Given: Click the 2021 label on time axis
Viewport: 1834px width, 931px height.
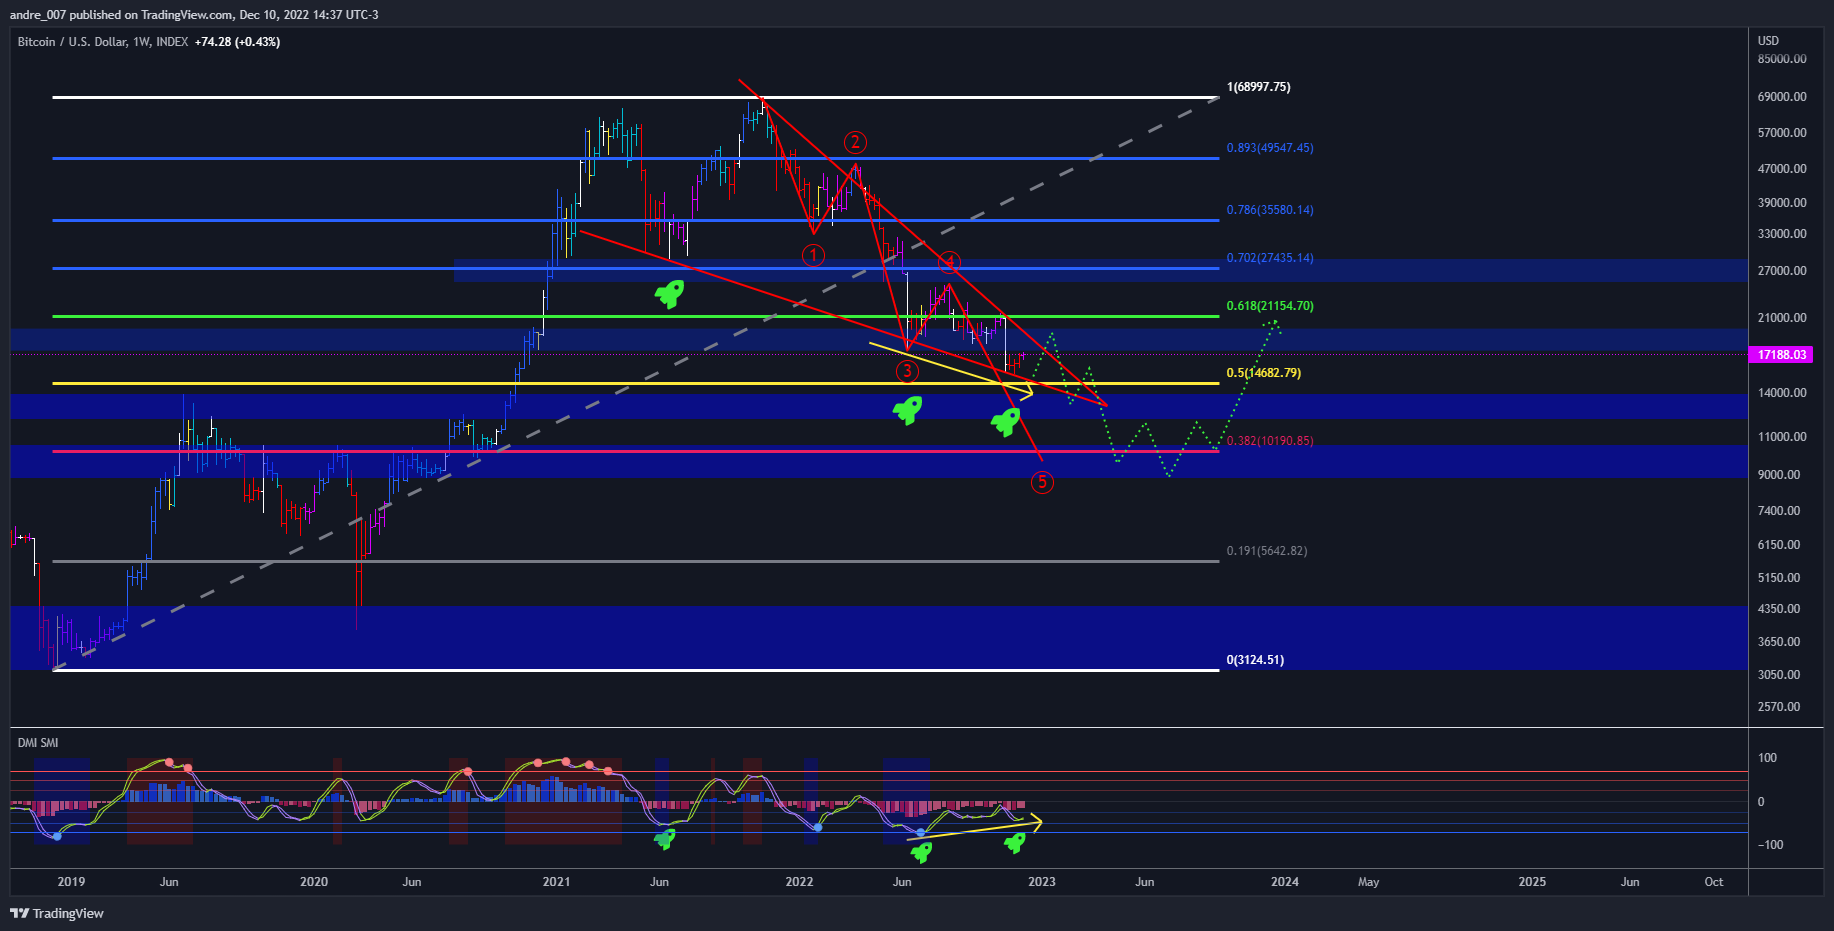Looking at the screenshot, I should tap(556, 882).
